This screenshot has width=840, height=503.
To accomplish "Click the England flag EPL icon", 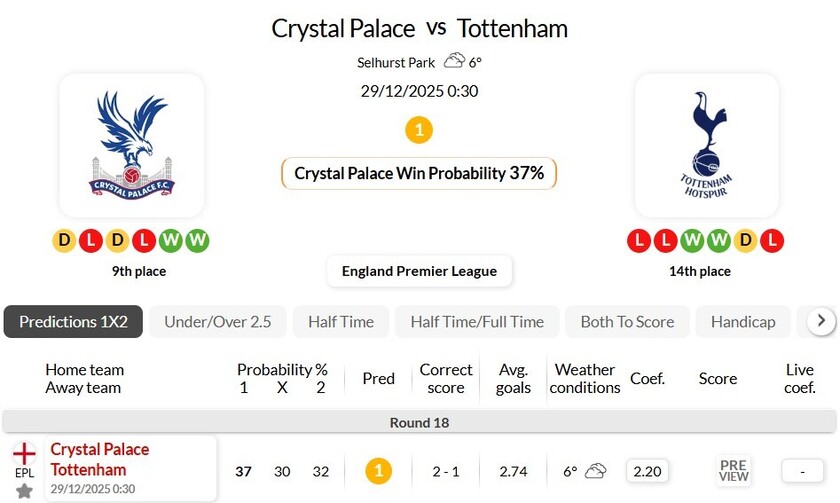I will 24,453.
